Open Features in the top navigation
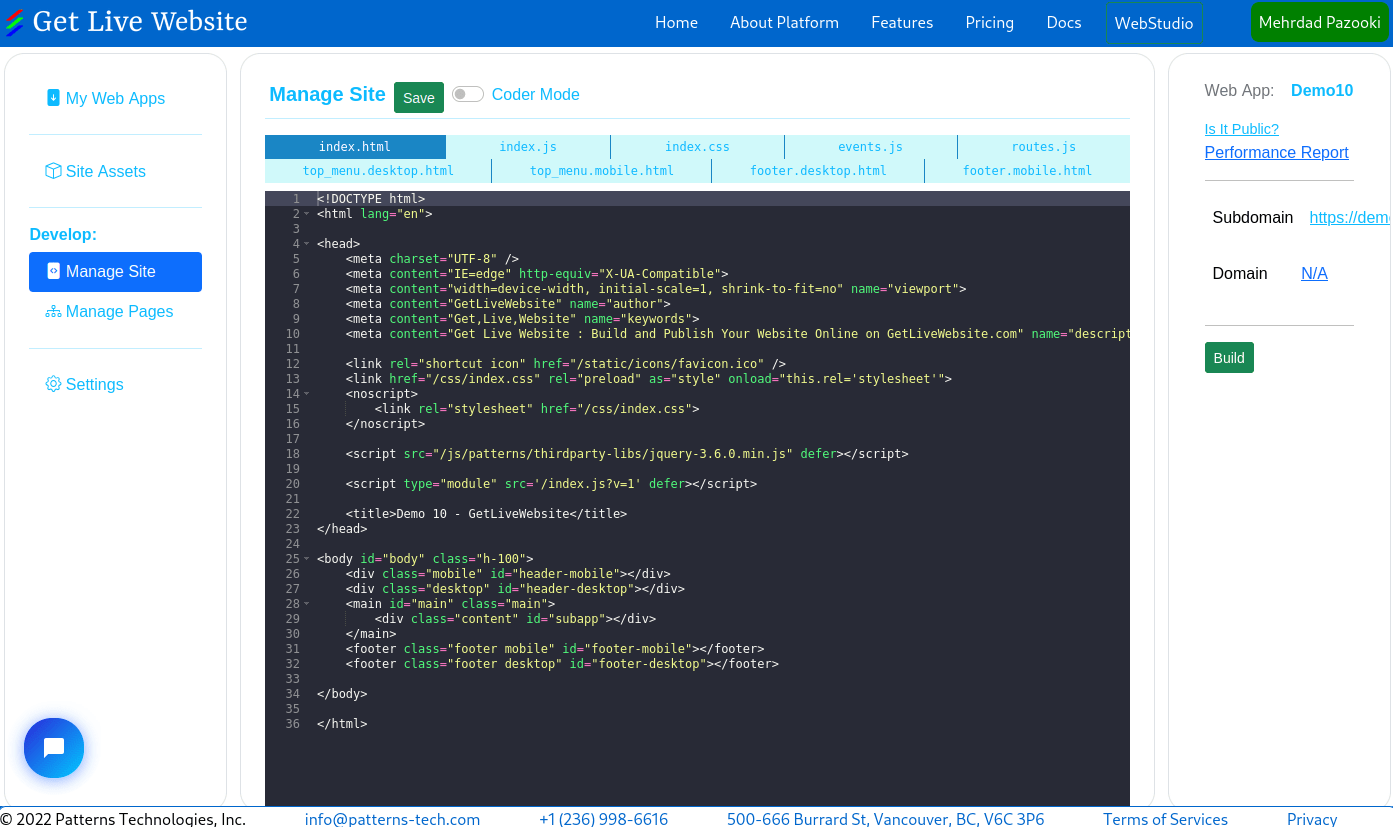This screenshot has width=1393, height=827. [902, 22]
